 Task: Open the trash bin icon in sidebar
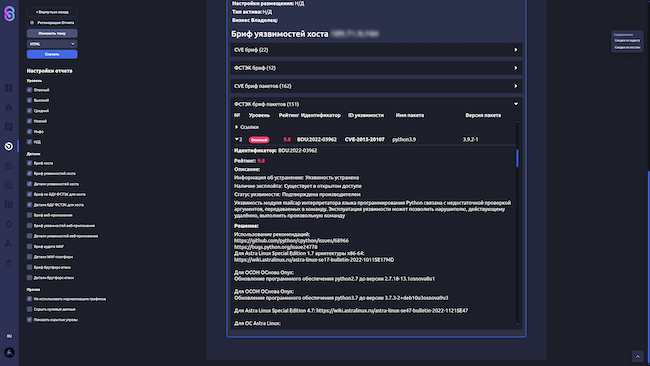pyautogui.click(x=9, y=263)
